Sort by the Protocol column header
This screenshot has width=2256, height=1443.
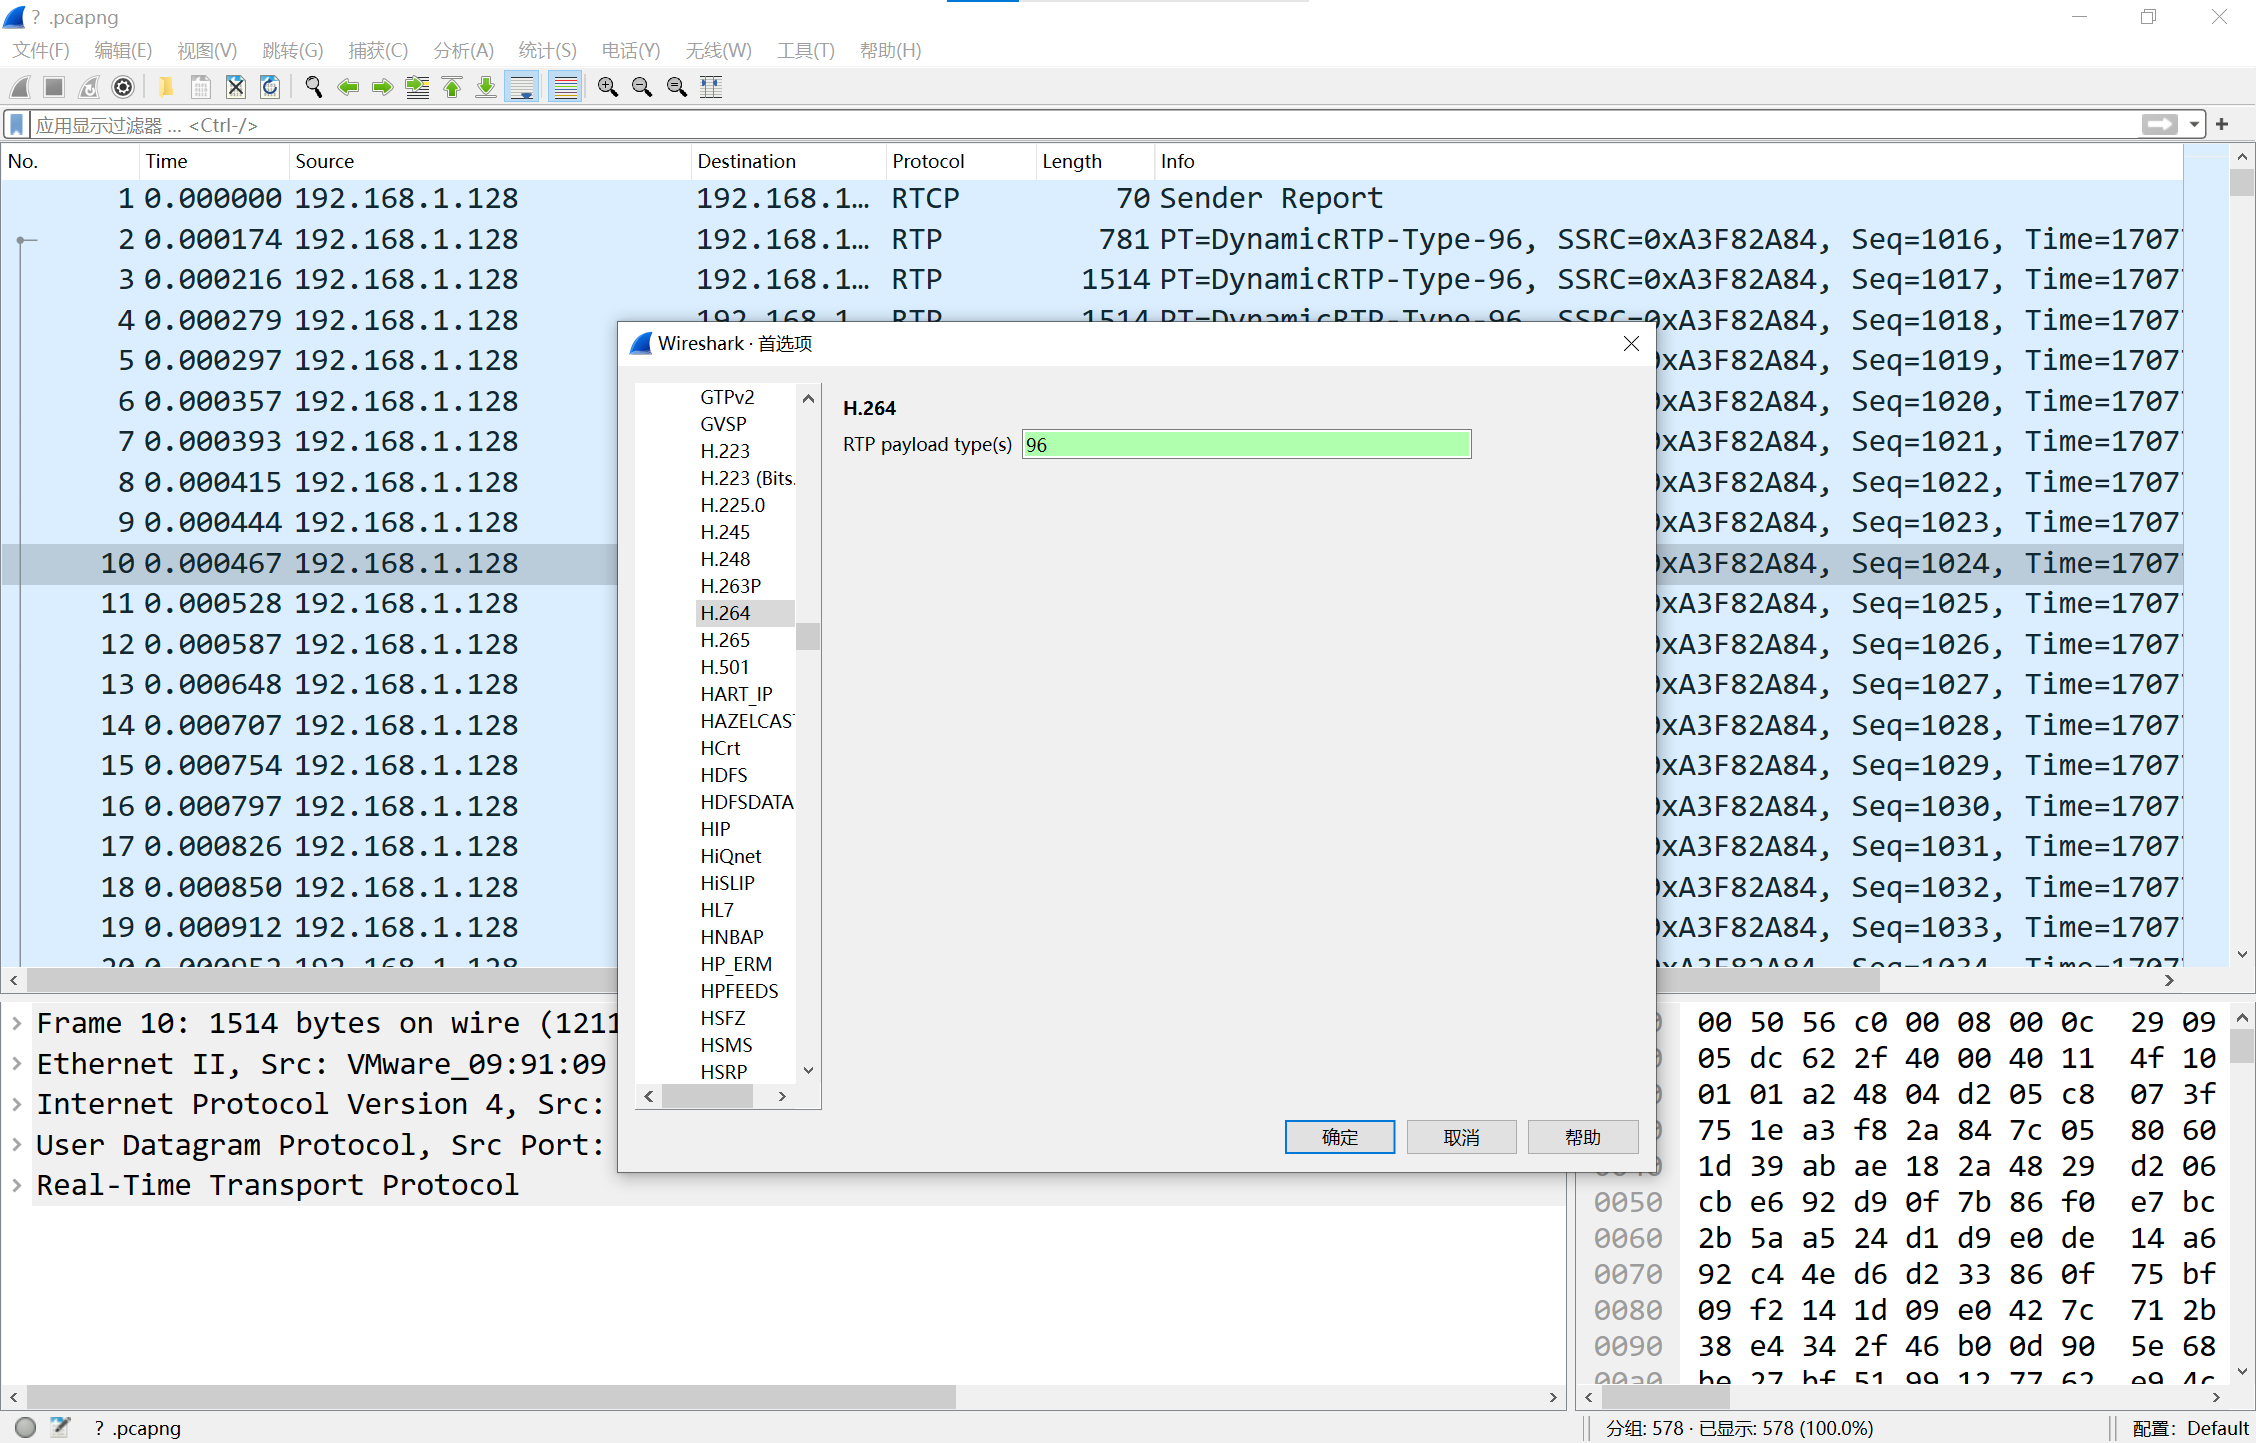point(960,161)
